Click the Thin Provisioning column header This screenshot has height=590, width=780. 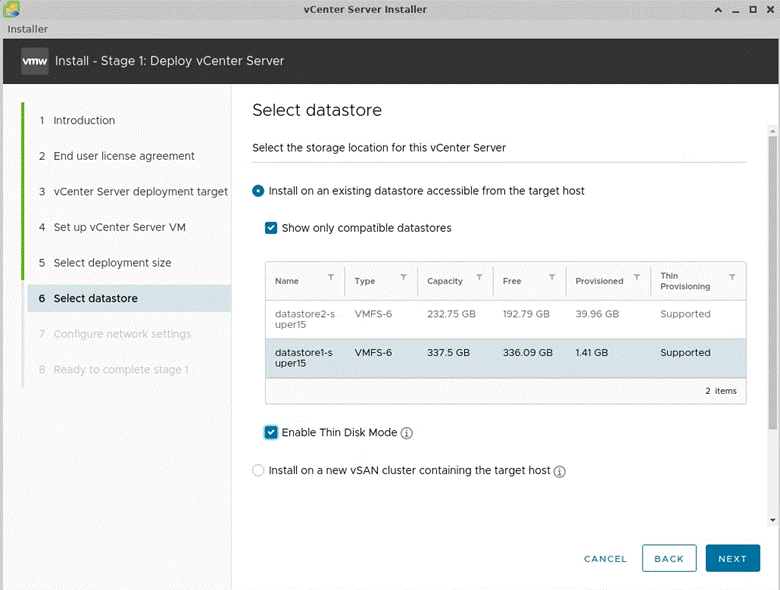(685, 281)
